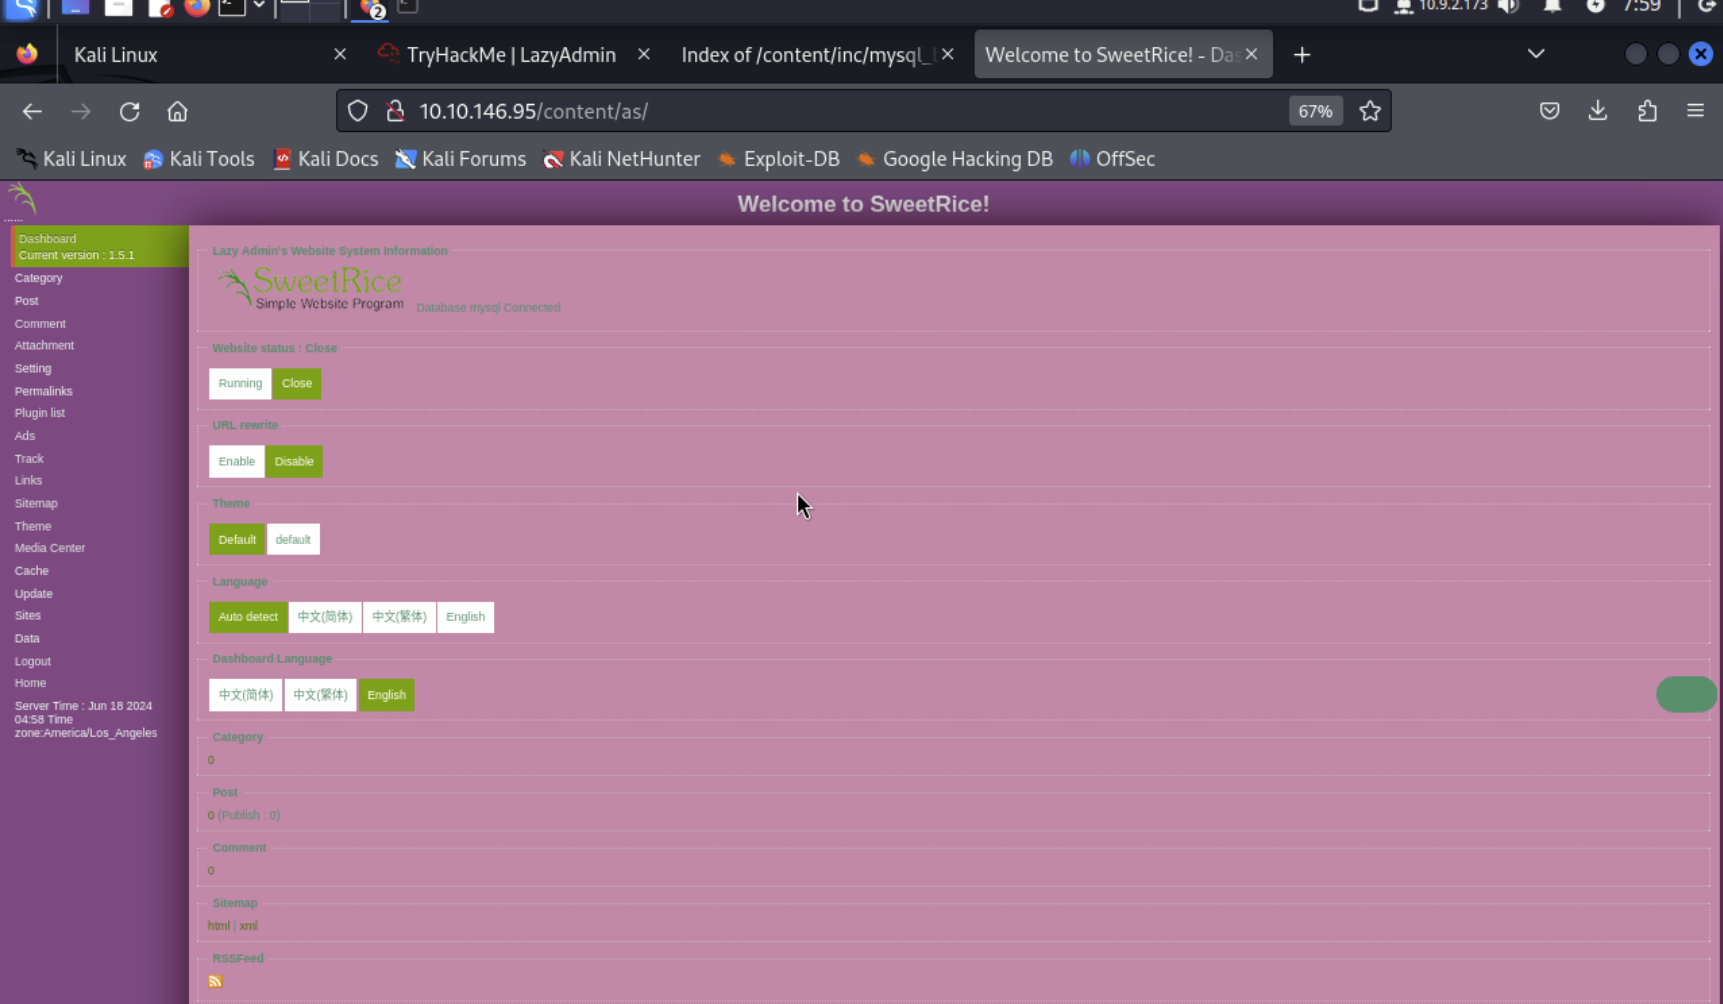Image resolution: width=1723 pixels, height=1004 pixels.
Task: Click the SweetRice Simple Website Program logo
Action: (311, 288)
